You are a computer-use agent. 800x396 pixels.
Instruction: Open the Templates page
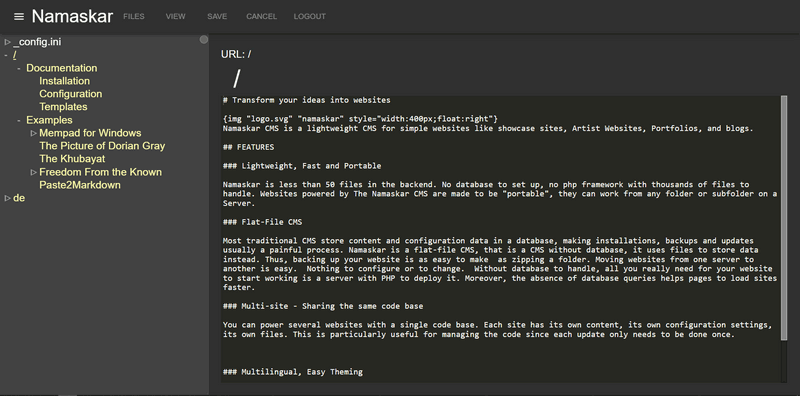[x=63, y=107]
